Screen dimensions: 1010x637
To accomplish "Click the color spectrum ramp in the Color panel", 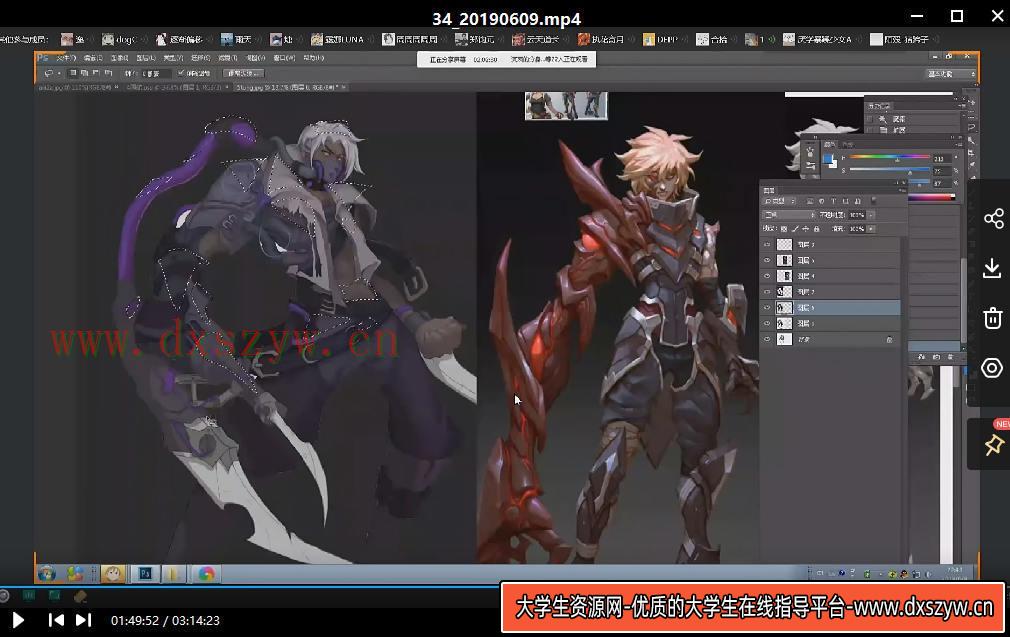I will click(x=931, y=197).
